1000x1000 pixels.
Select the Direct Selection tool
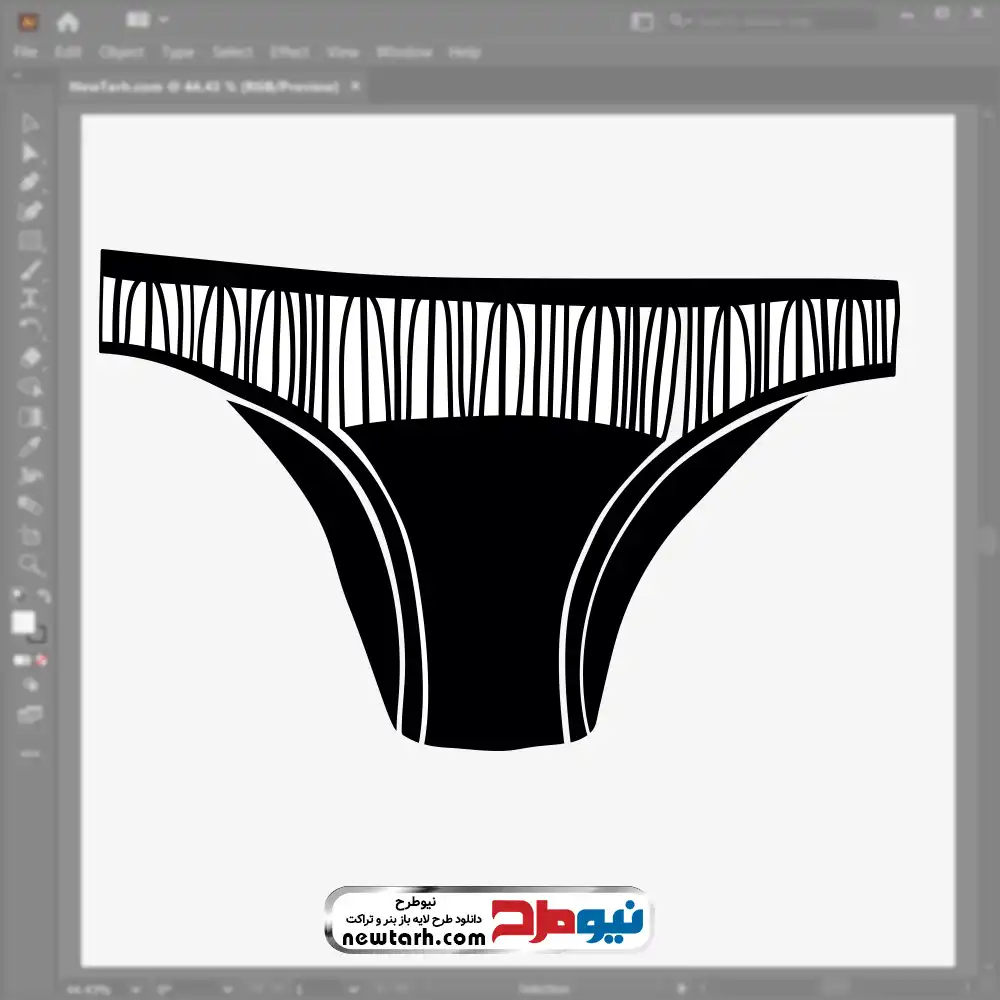(x=30, y=152)
